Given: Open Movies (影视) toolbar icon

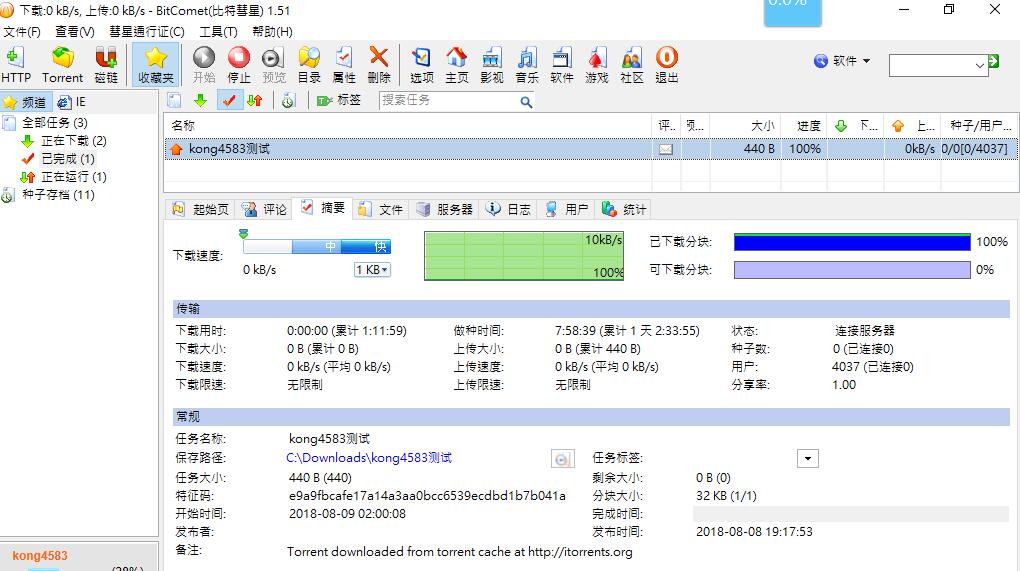Looking at the screenshot, I should [x=492, y=65].
